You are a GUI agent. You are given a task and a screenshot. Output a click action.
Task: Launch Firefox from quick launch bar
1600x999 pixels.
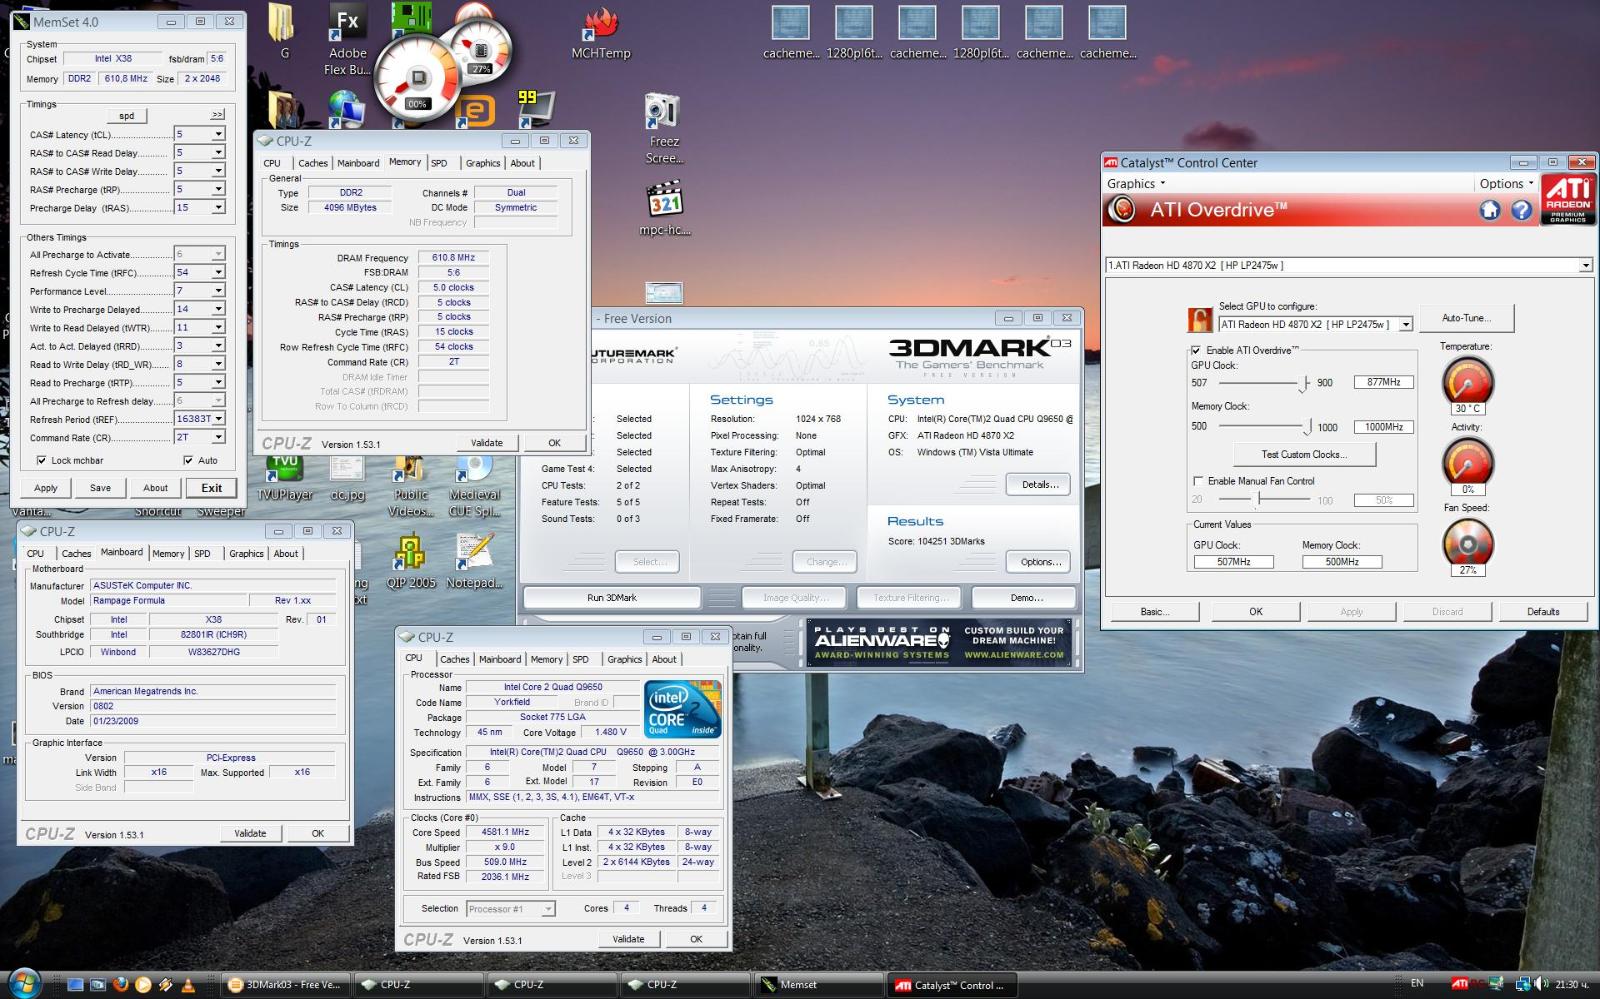pyautogui.click(x=121, y=984)
